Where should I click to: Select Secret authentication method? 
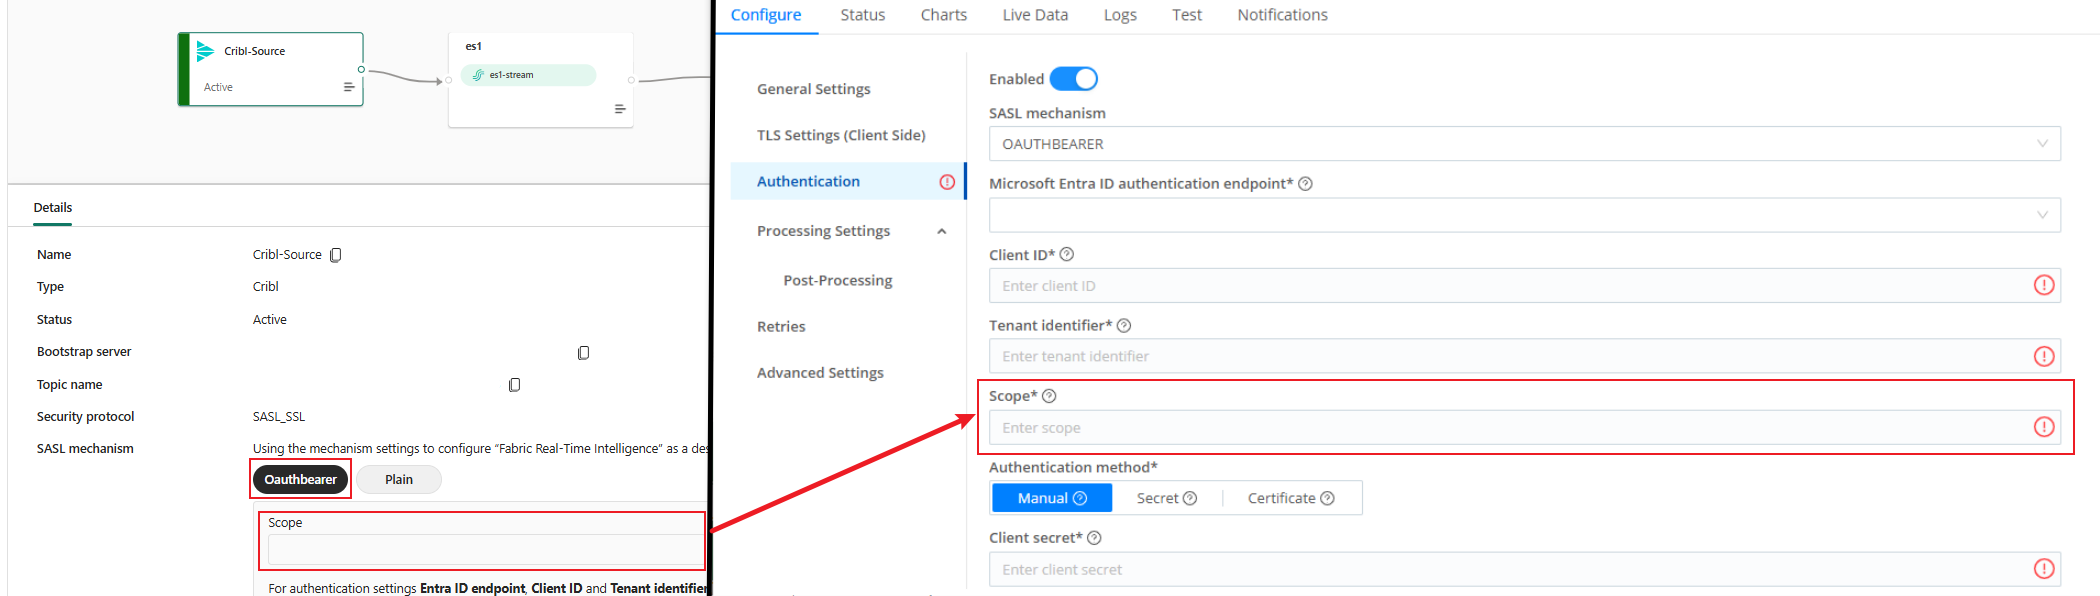click(x=1166, y=498)
